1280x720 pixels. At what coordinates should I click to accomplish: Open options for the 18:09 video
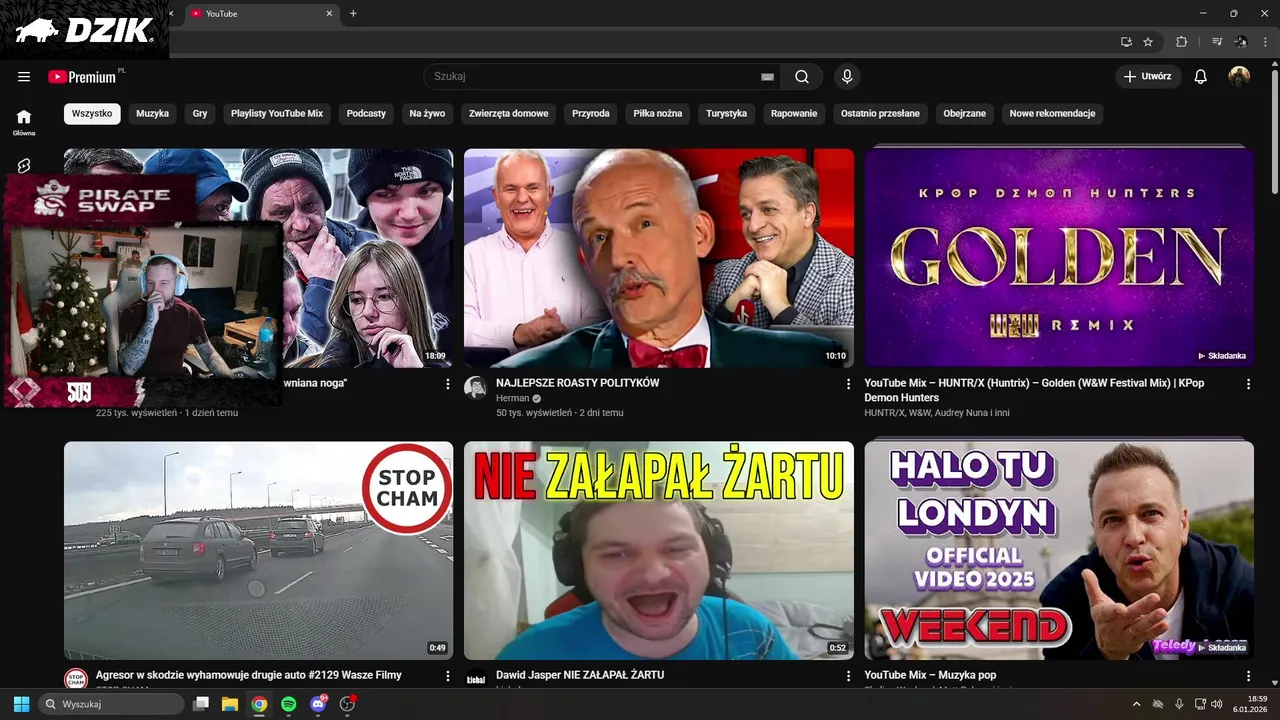[447, 384]
